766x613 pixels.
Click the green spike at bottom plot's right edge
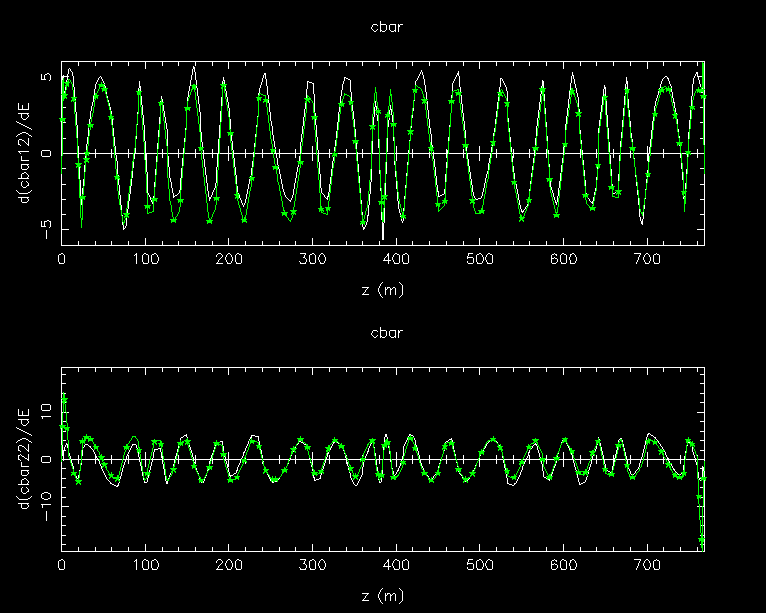click(702, 520)
